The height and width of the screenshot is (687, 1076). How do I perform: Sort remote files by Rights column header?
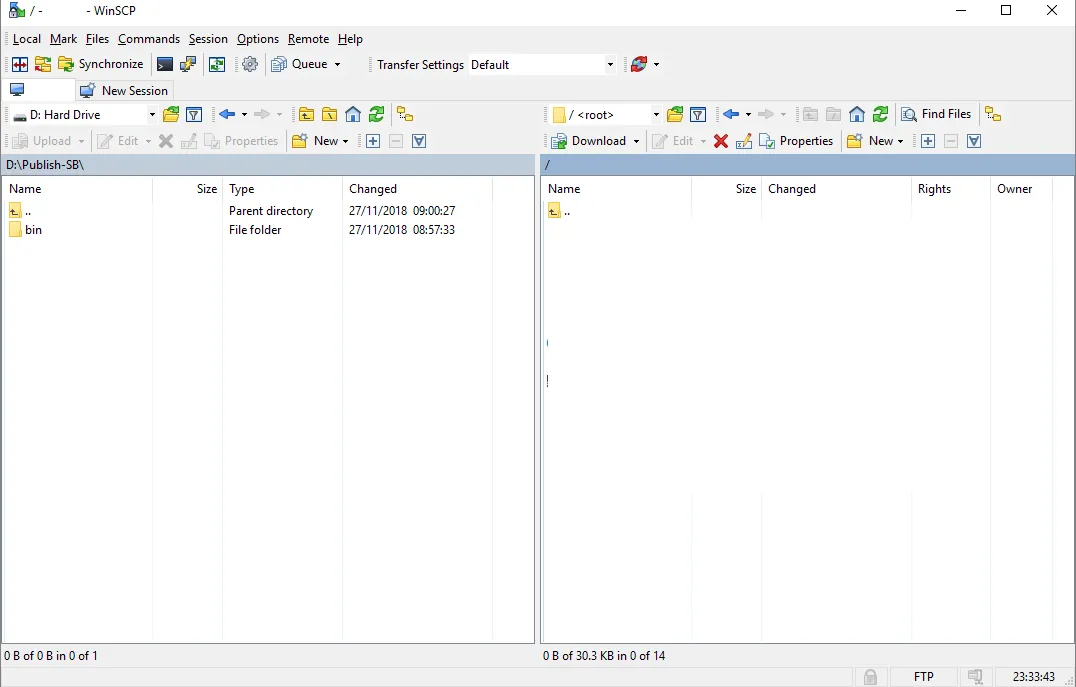(x=950, y=189)
